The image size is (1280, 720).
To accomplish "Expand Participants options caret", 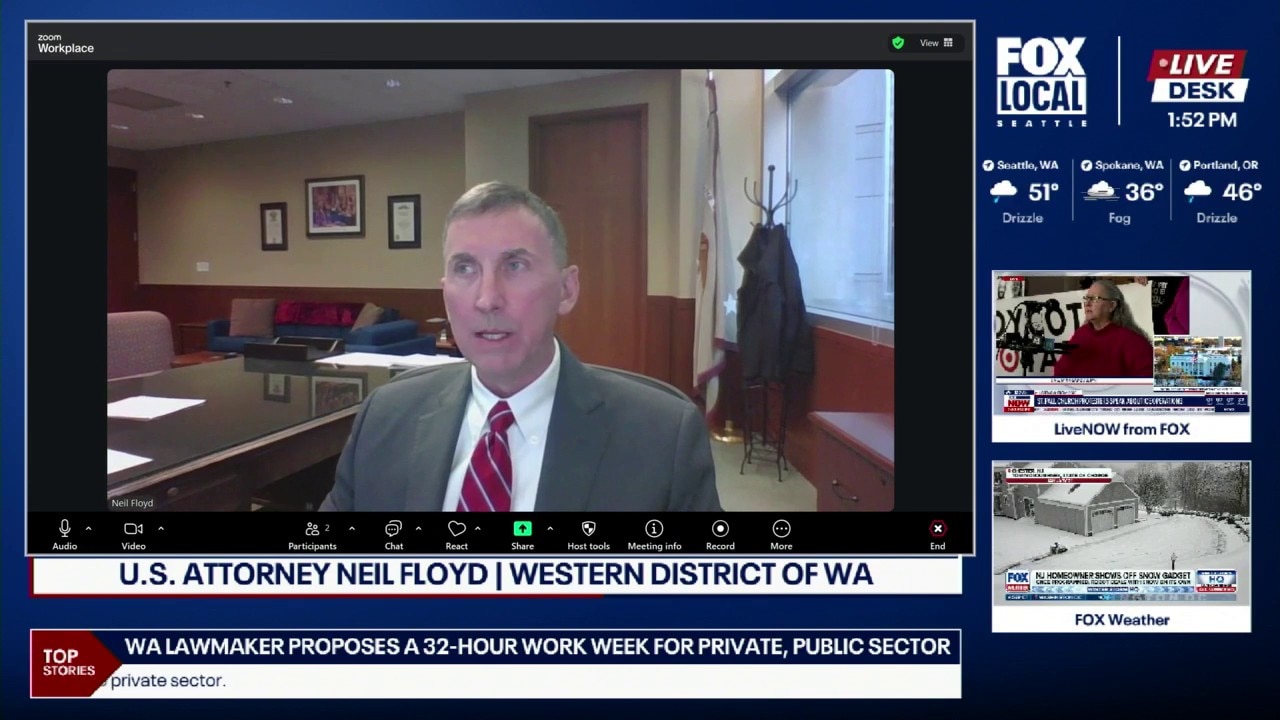I will pos(352,528).
